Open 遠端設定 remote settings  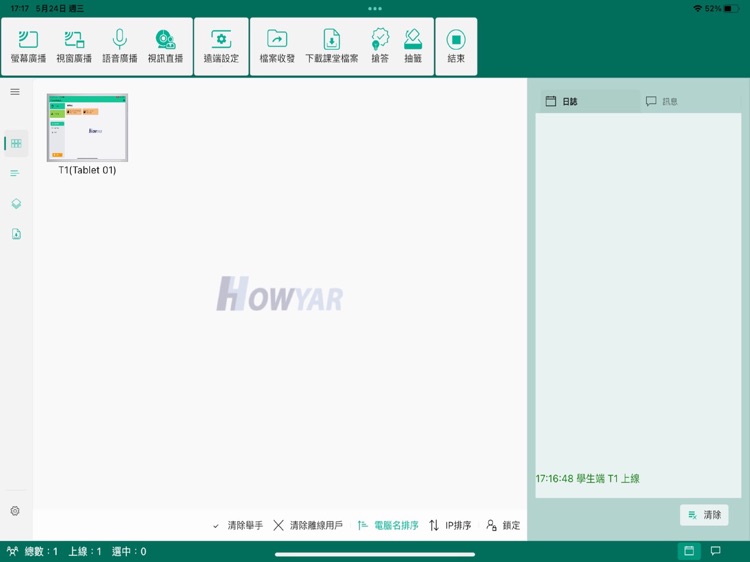click(x=221, y=46)
